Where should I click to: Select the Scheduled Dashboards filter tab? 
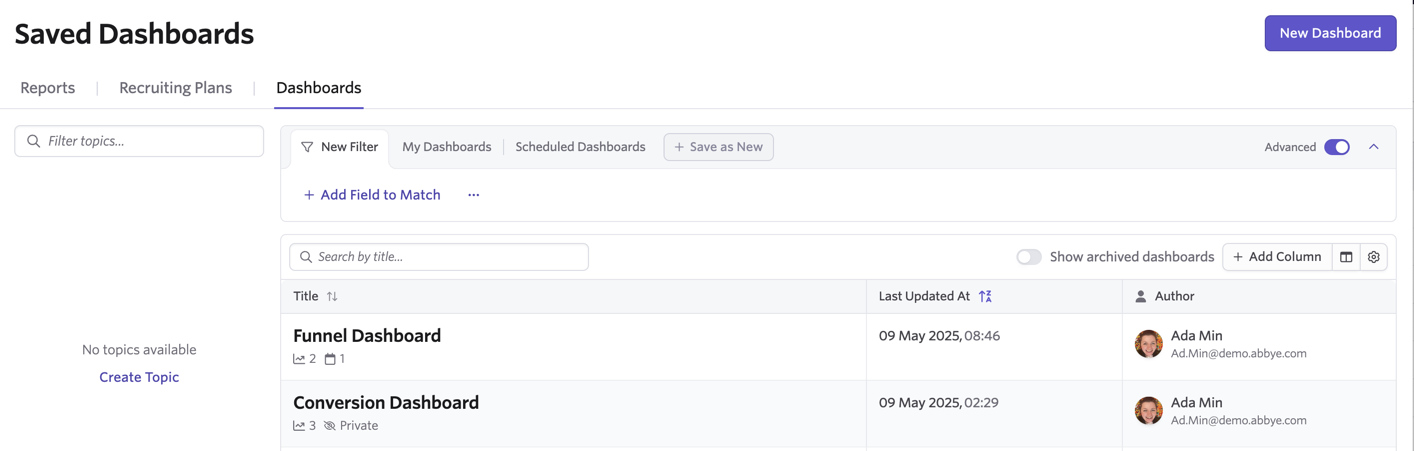(580, 147)
